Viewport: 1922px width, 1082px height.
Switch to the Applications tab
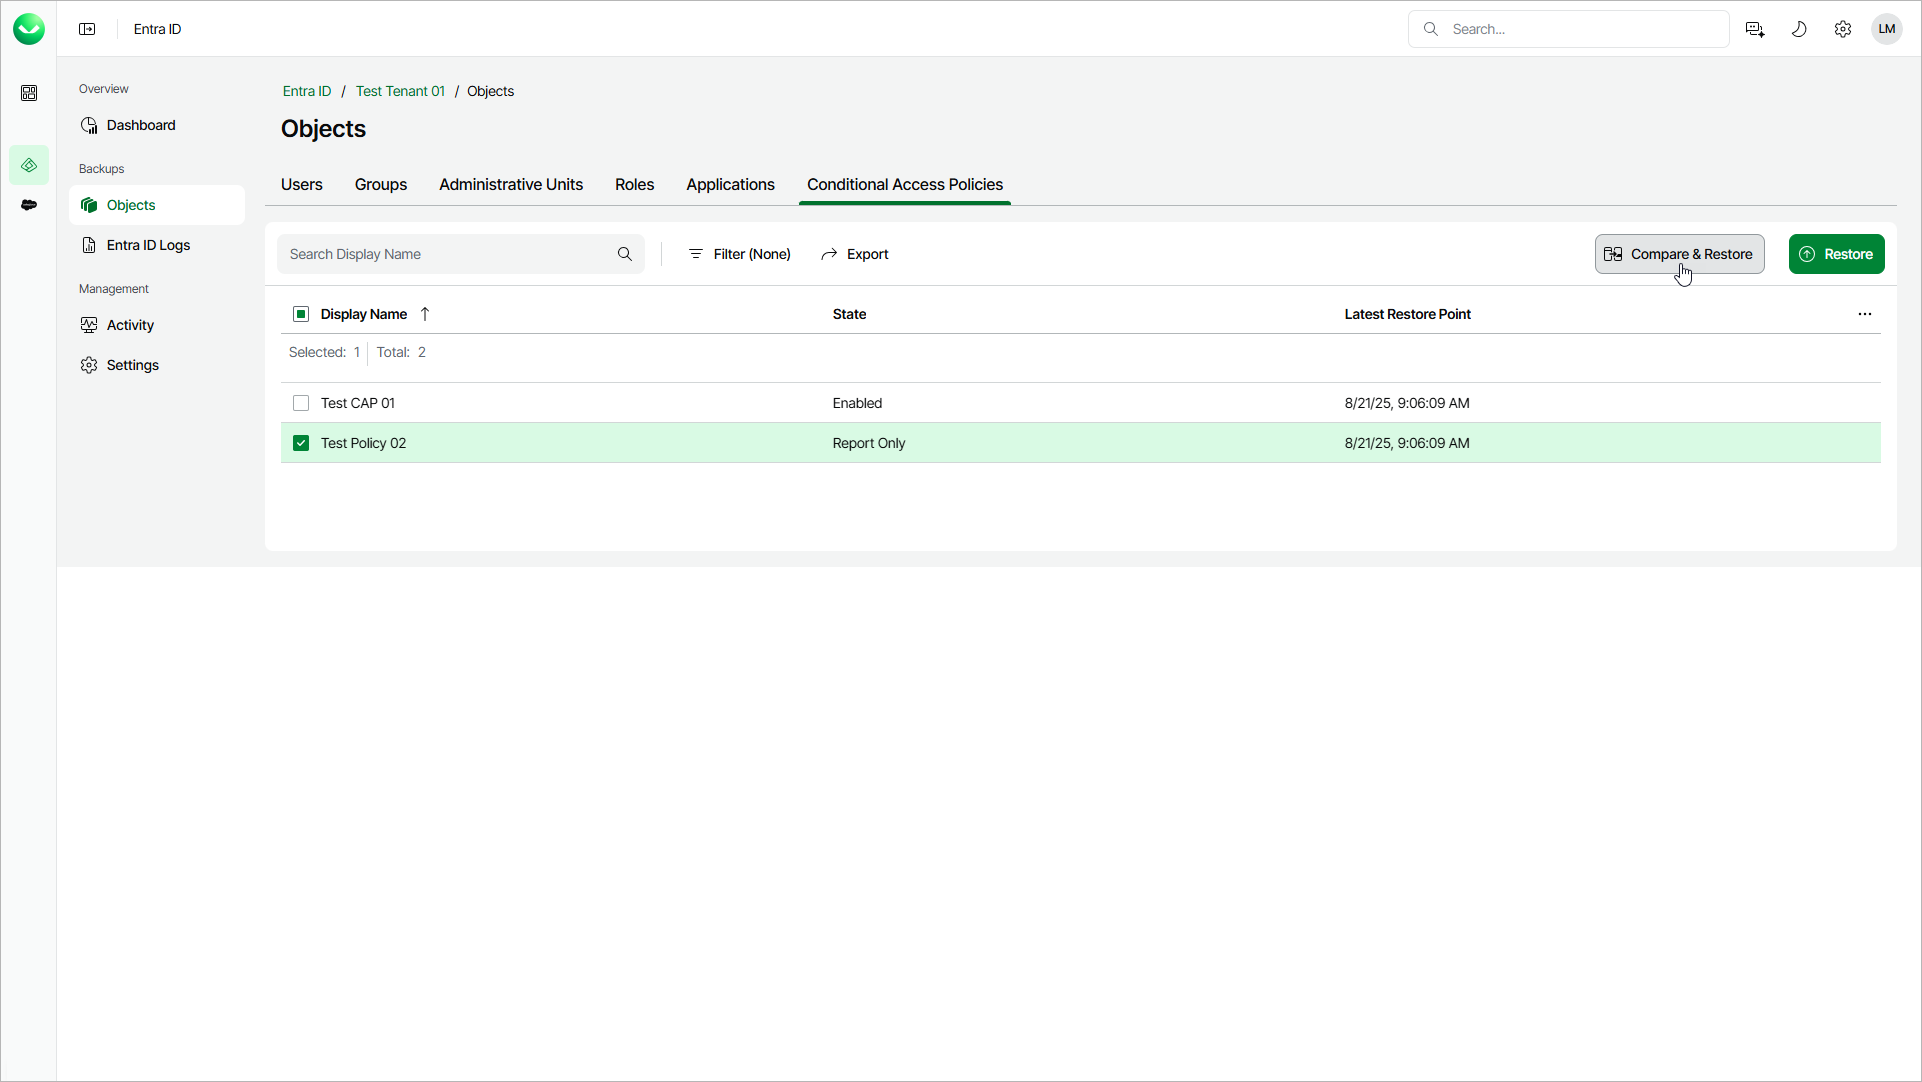tap(730, 185)
